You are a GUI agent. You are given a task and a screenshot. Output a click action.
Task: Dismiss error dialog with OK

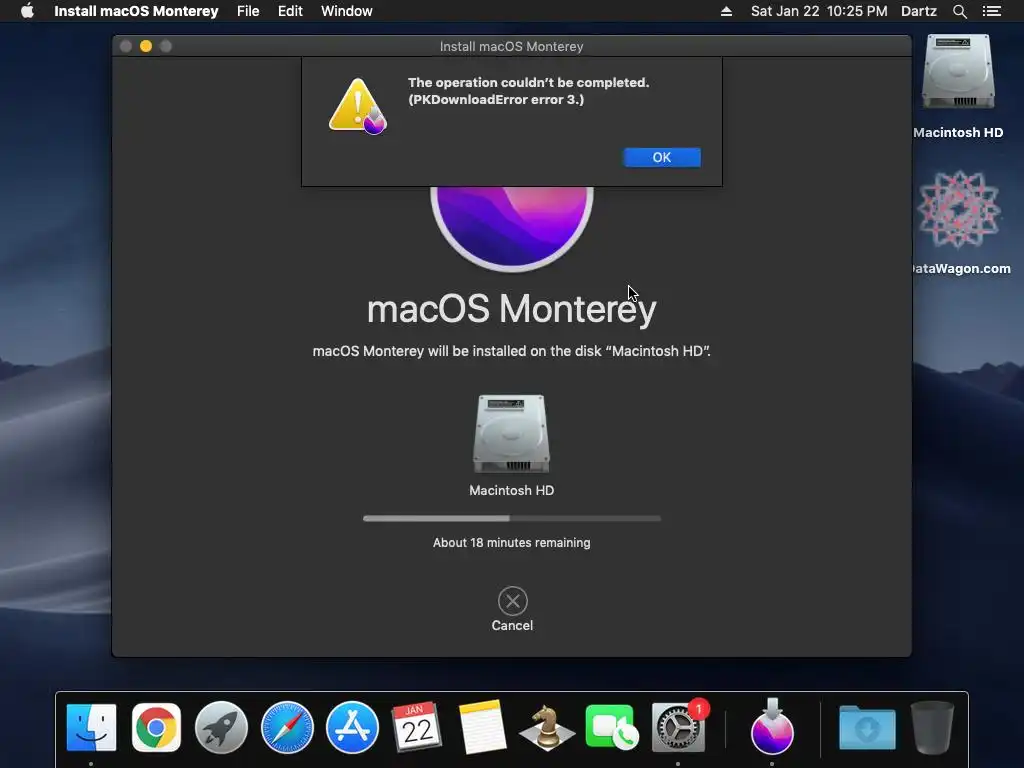(x=662, y=157)
